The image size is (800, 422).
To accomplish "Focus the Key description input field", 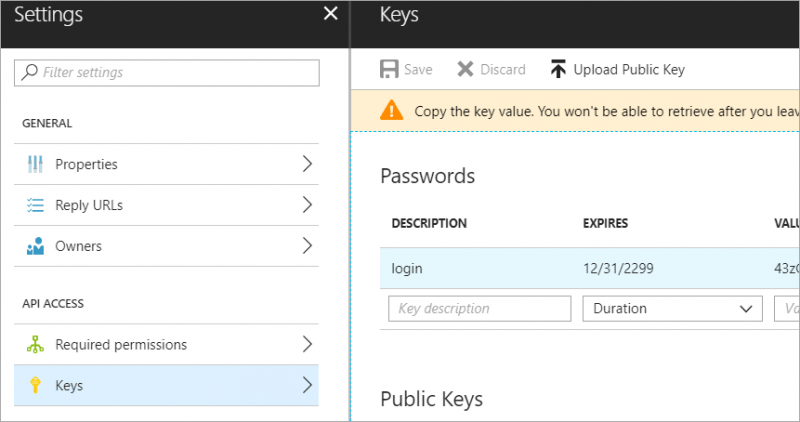I will pyautogui.click(x=480, y=309).
